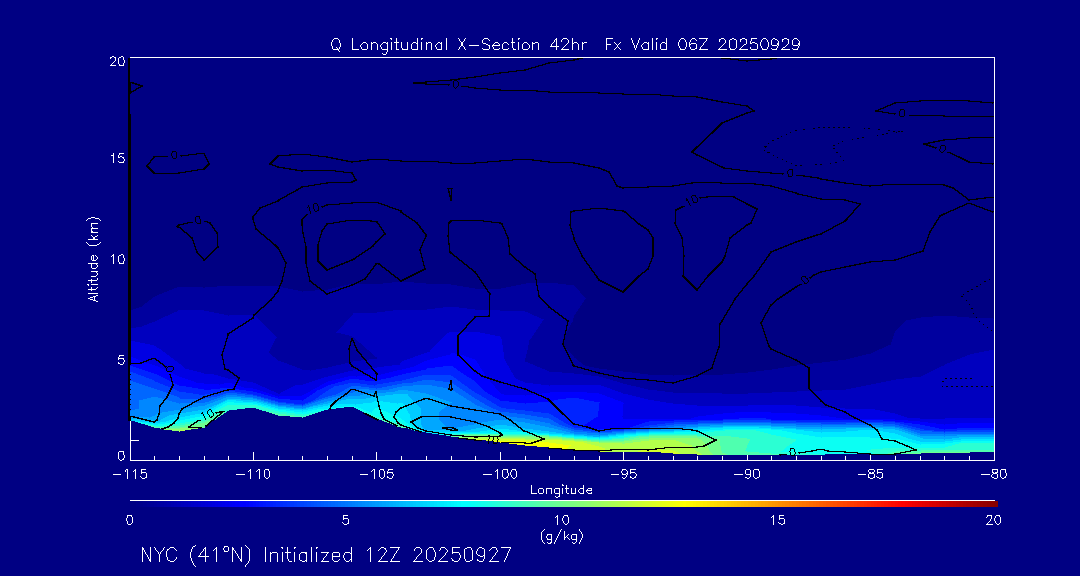1080x576 pixels.
Task: Click the "(g/kg)" units label
Action: (561, 537)
